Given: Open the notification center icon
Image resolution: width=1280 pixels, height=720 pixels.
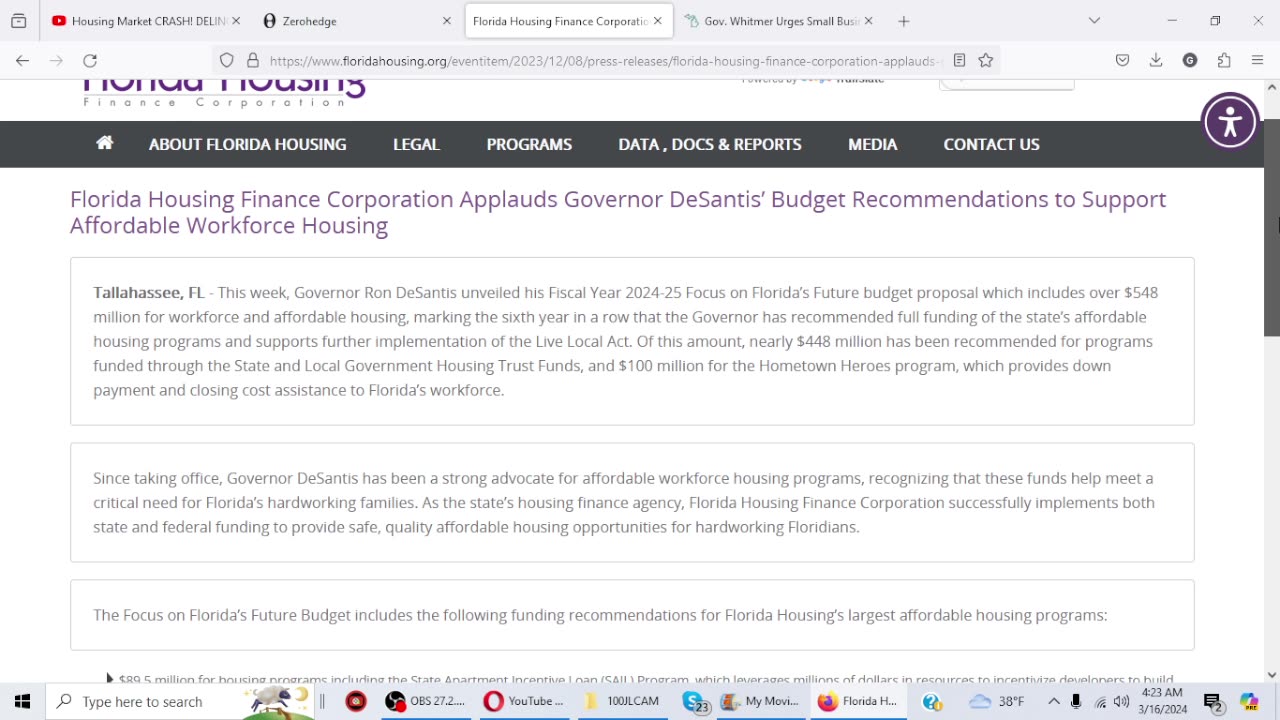Looking at the screenshot, I should coord(1213,701).
